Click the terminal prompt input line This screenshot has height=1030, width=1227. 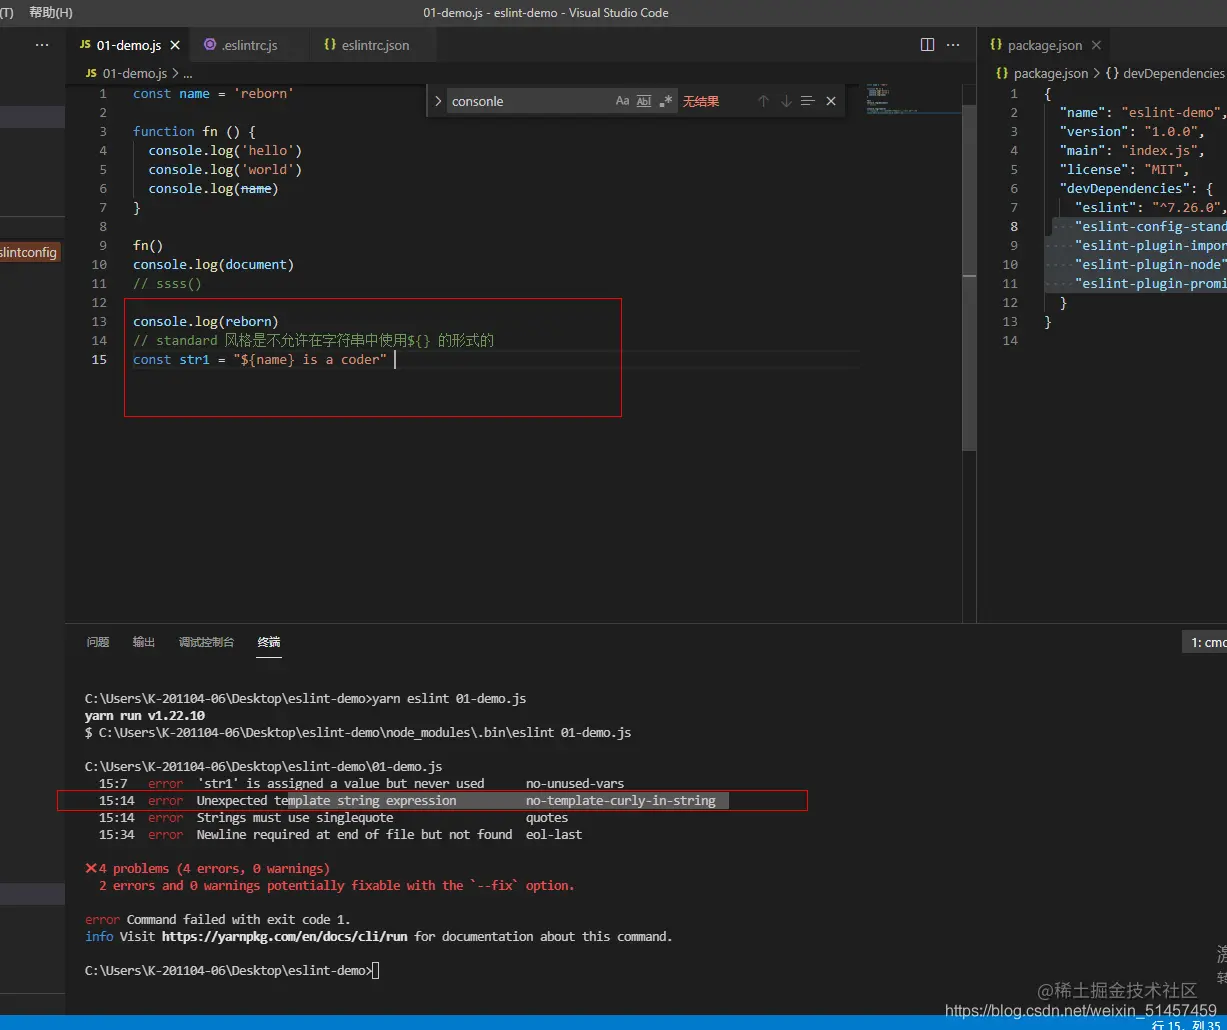tap(232, 971)
